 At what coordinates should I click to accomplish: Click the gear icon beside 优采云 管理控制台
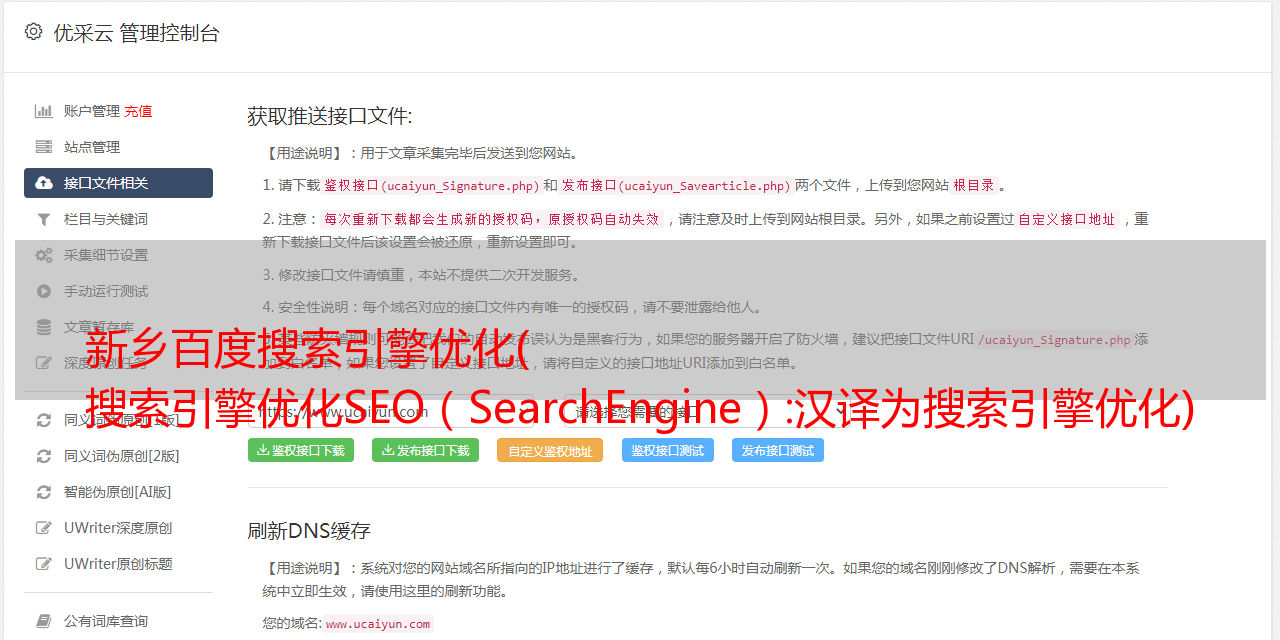pyautogui.click(x=33, y=32)
